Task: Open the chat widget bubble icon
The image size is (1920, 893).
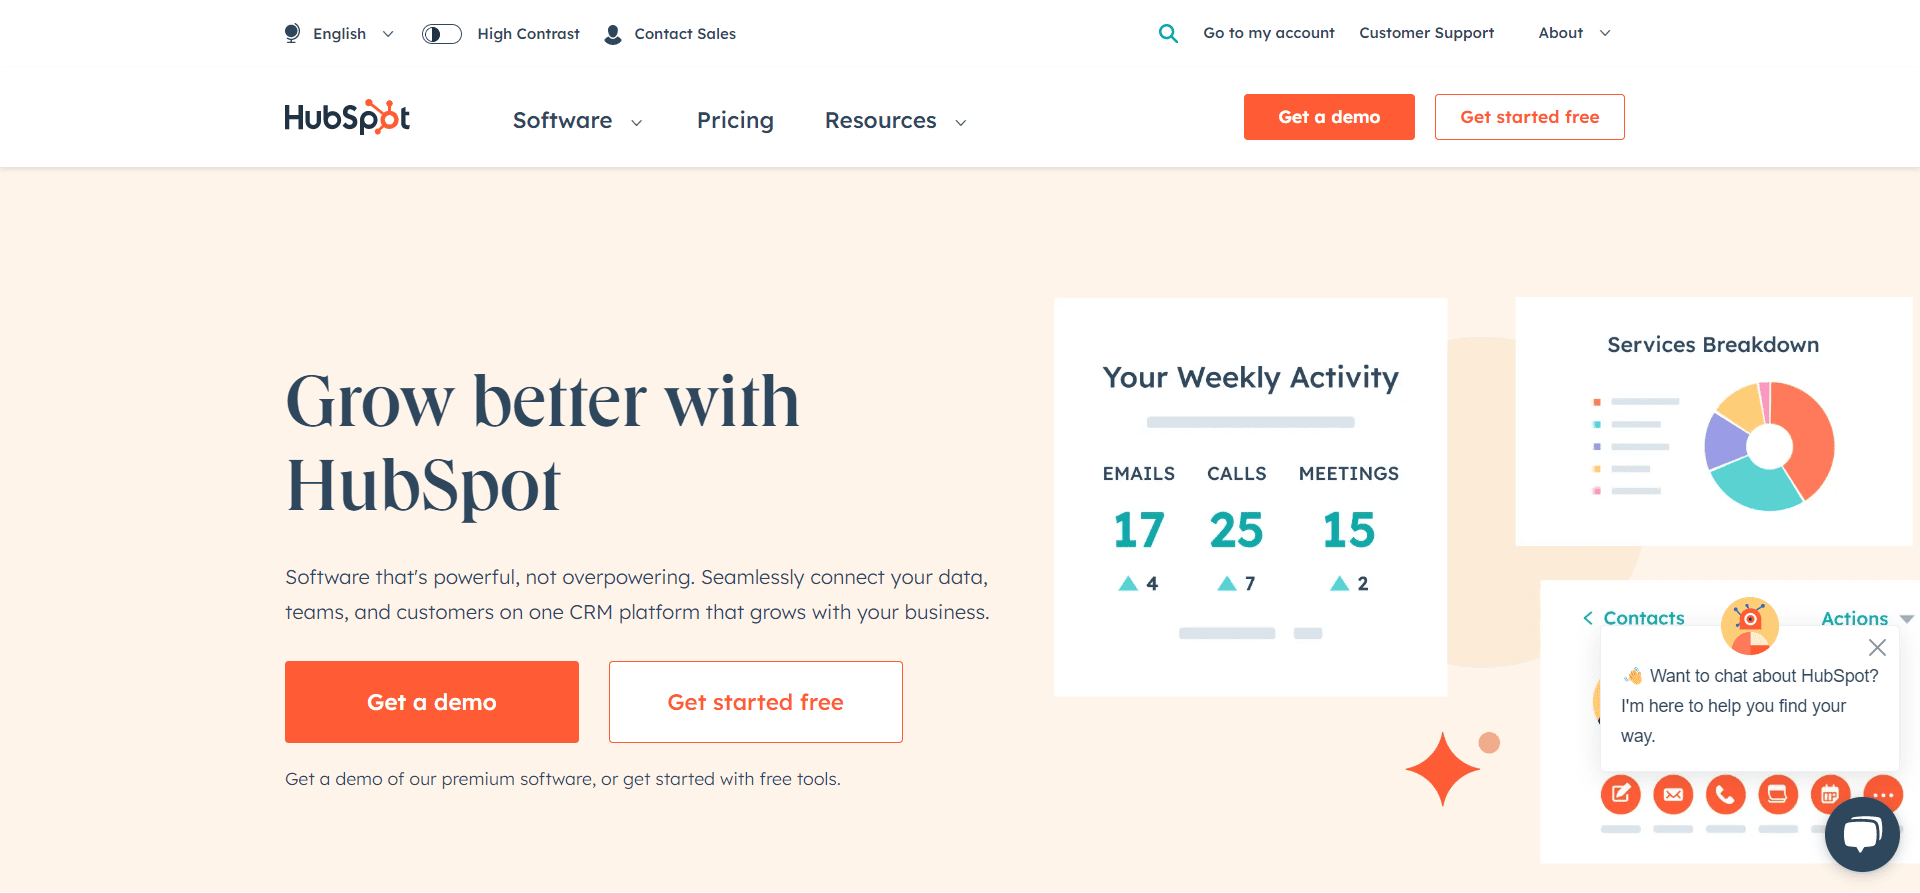Action: [1862, 834]
